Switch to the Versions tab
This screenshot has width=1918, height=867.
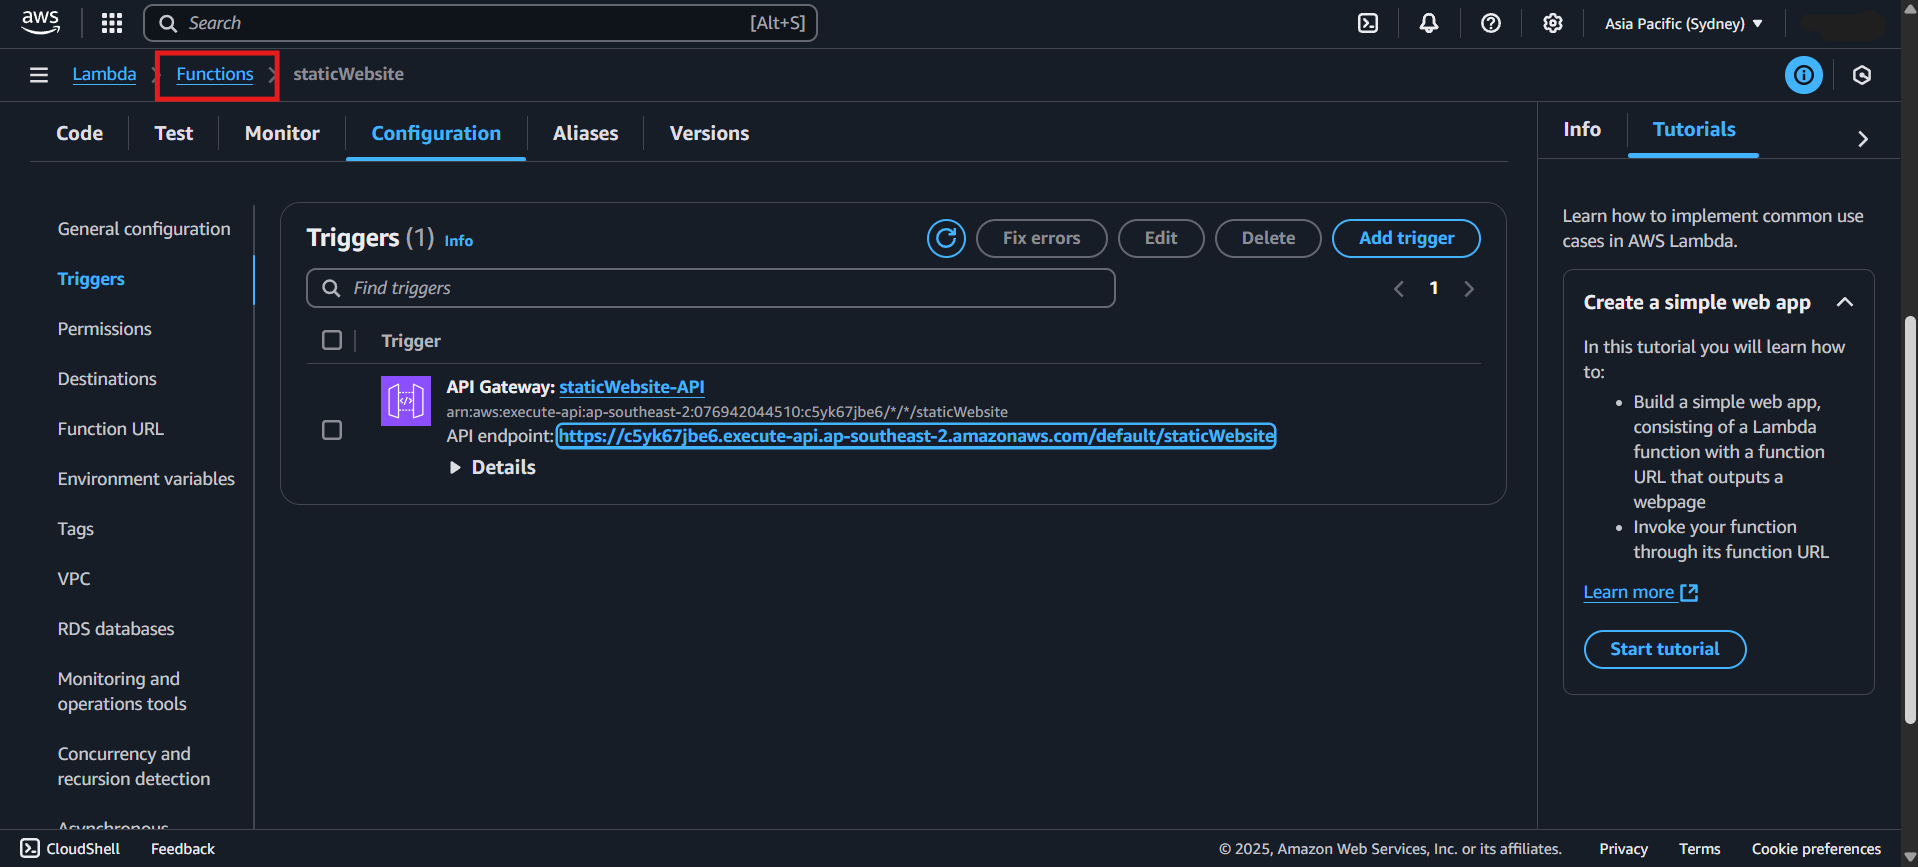click(x=709, y=133)
